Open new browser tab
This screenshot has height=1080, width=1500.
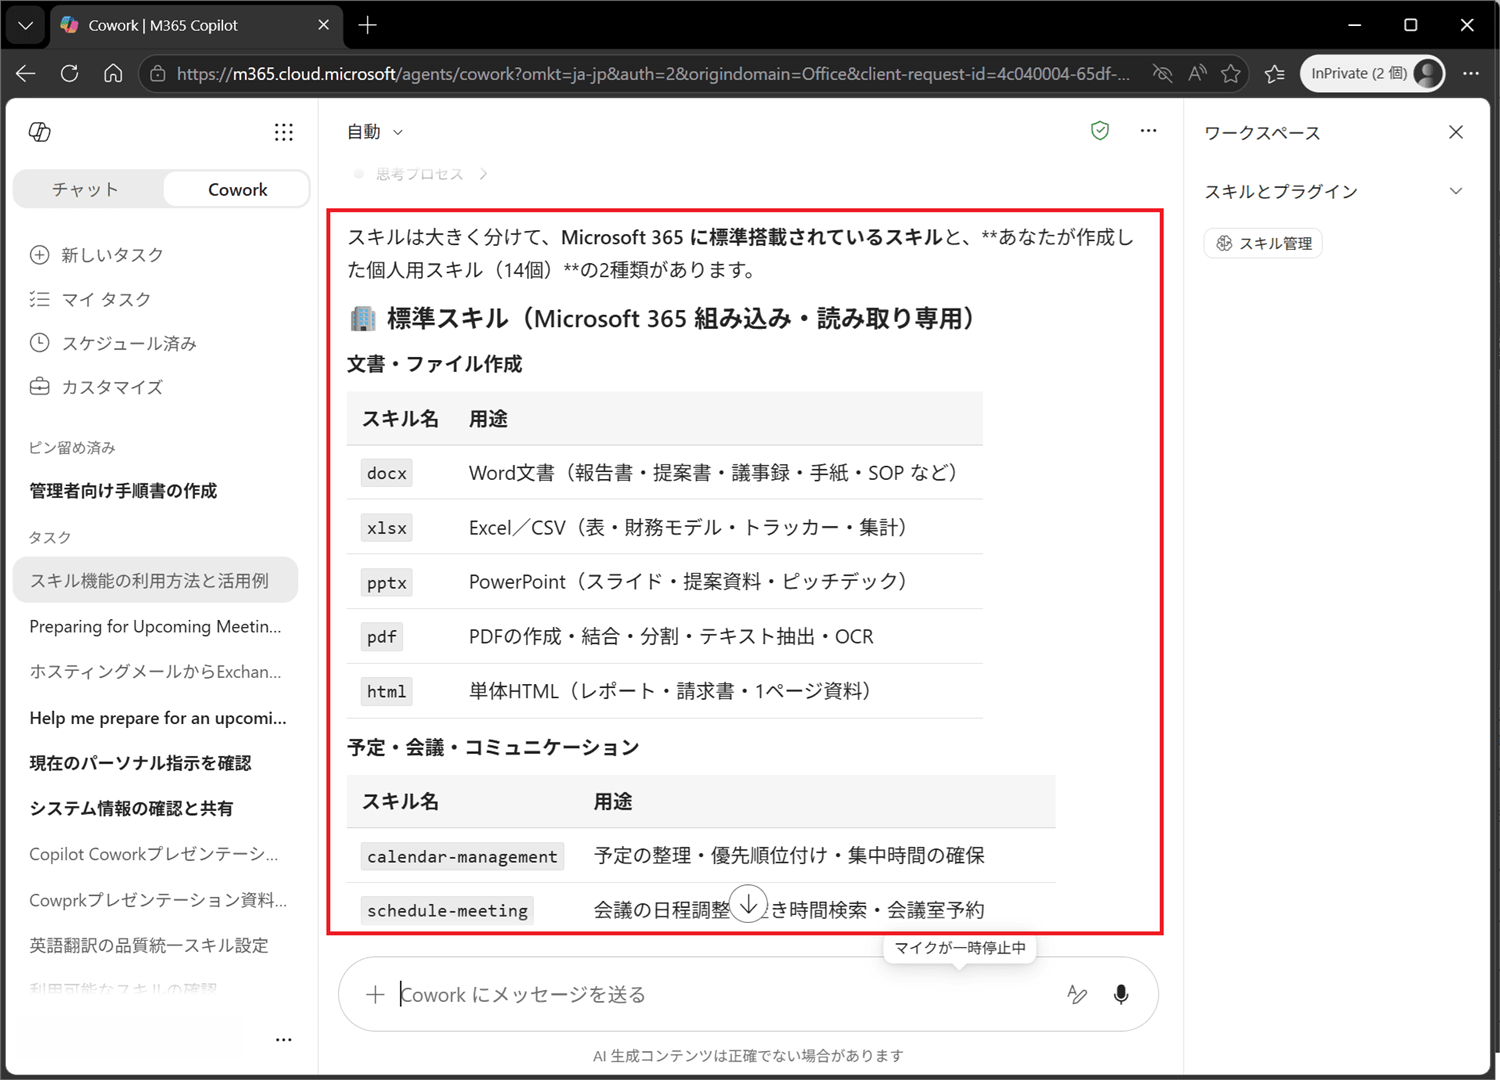tap(368, 25)
